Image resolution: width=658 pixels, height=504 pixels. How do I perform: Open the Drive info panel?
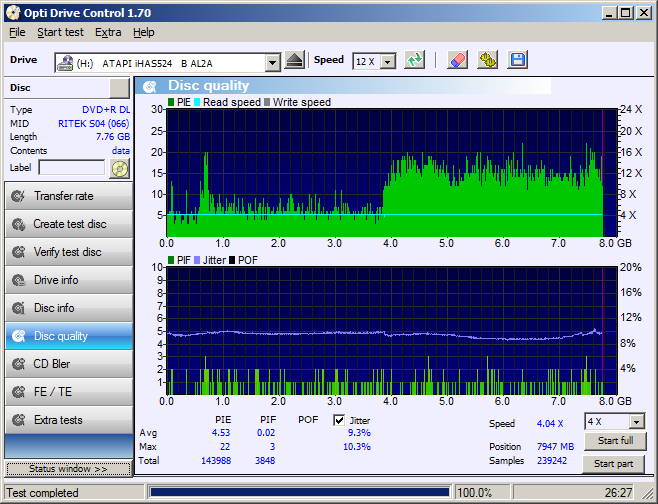click(69, 280)
